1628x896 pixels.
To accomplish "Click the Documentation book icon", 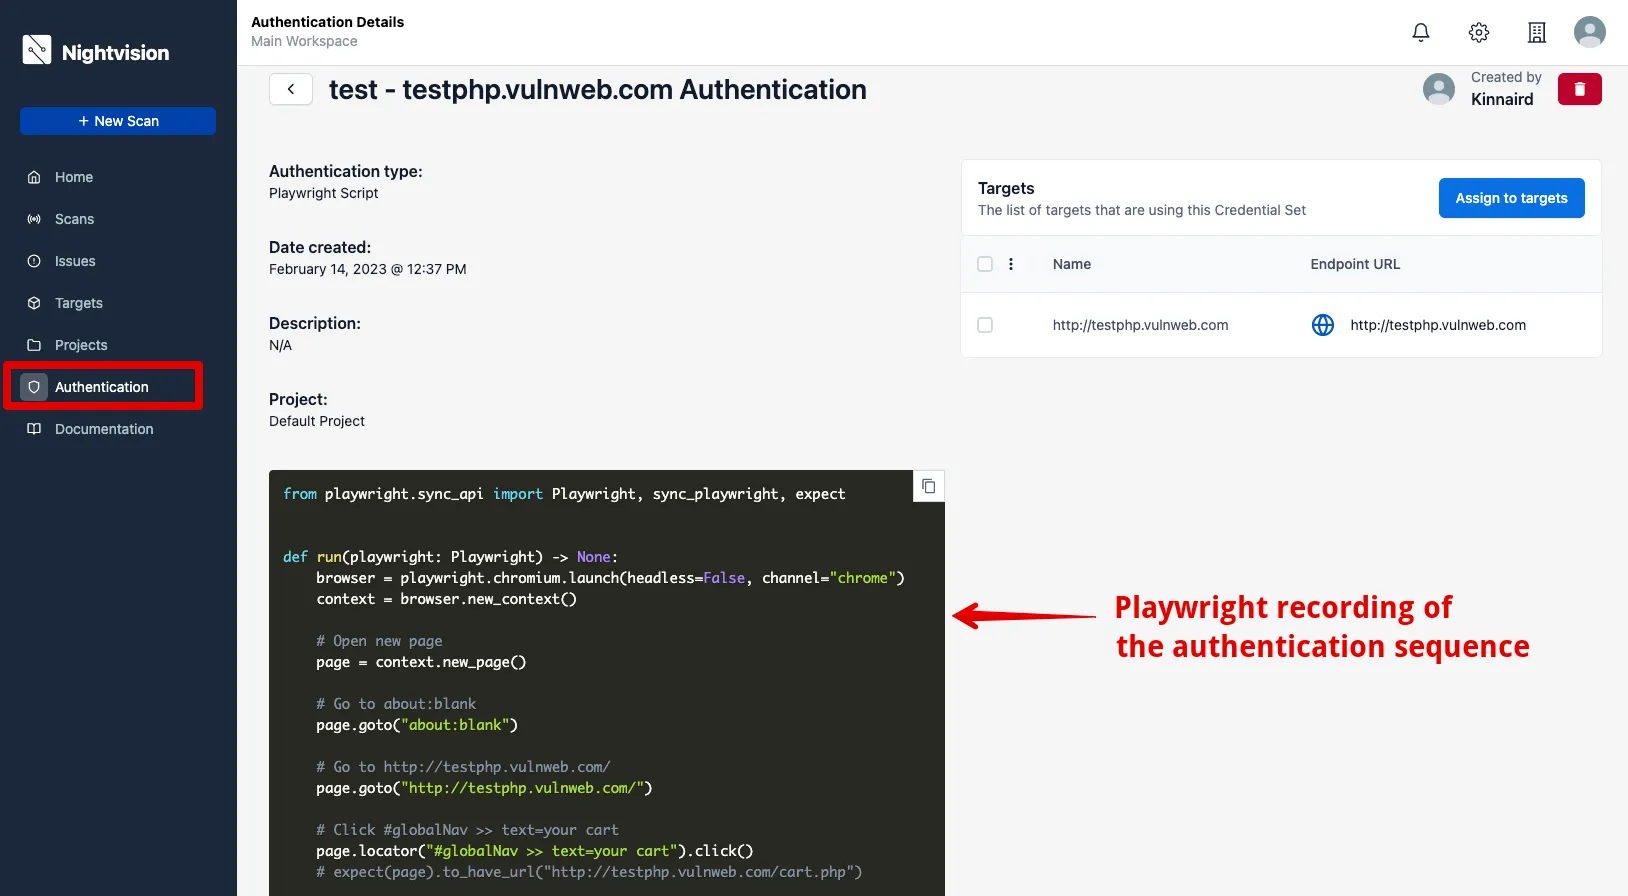I will [34, 429].
